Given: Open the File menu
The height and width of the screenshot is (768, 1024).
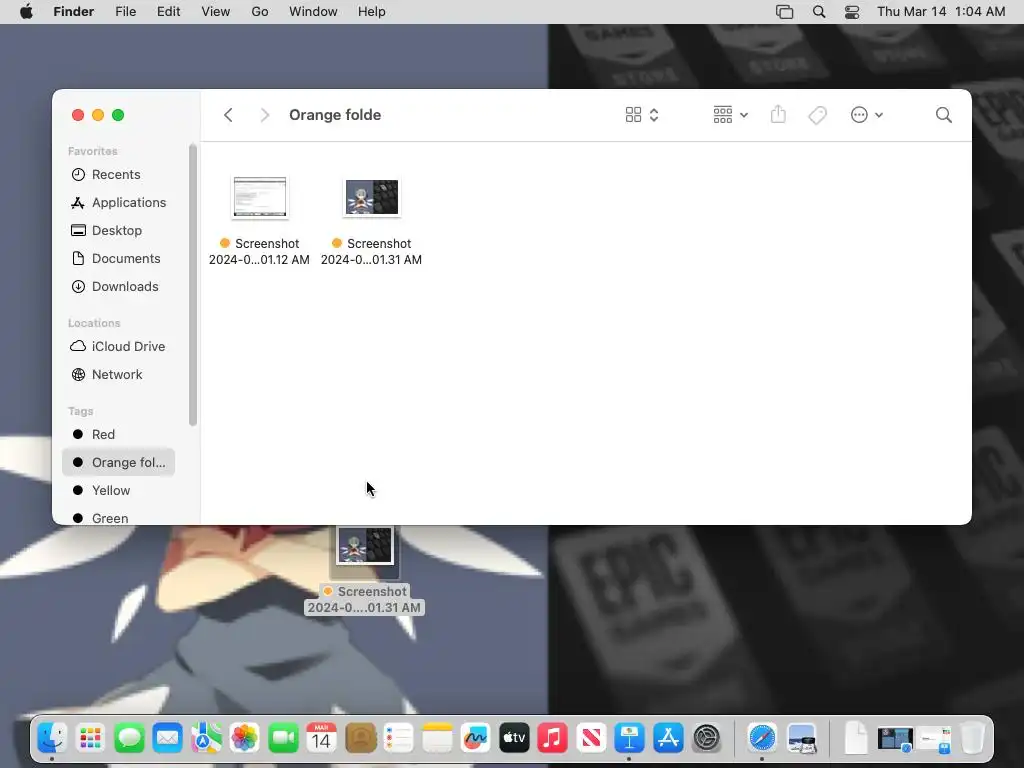Looking at the screenshot, I should coord(125,12).
